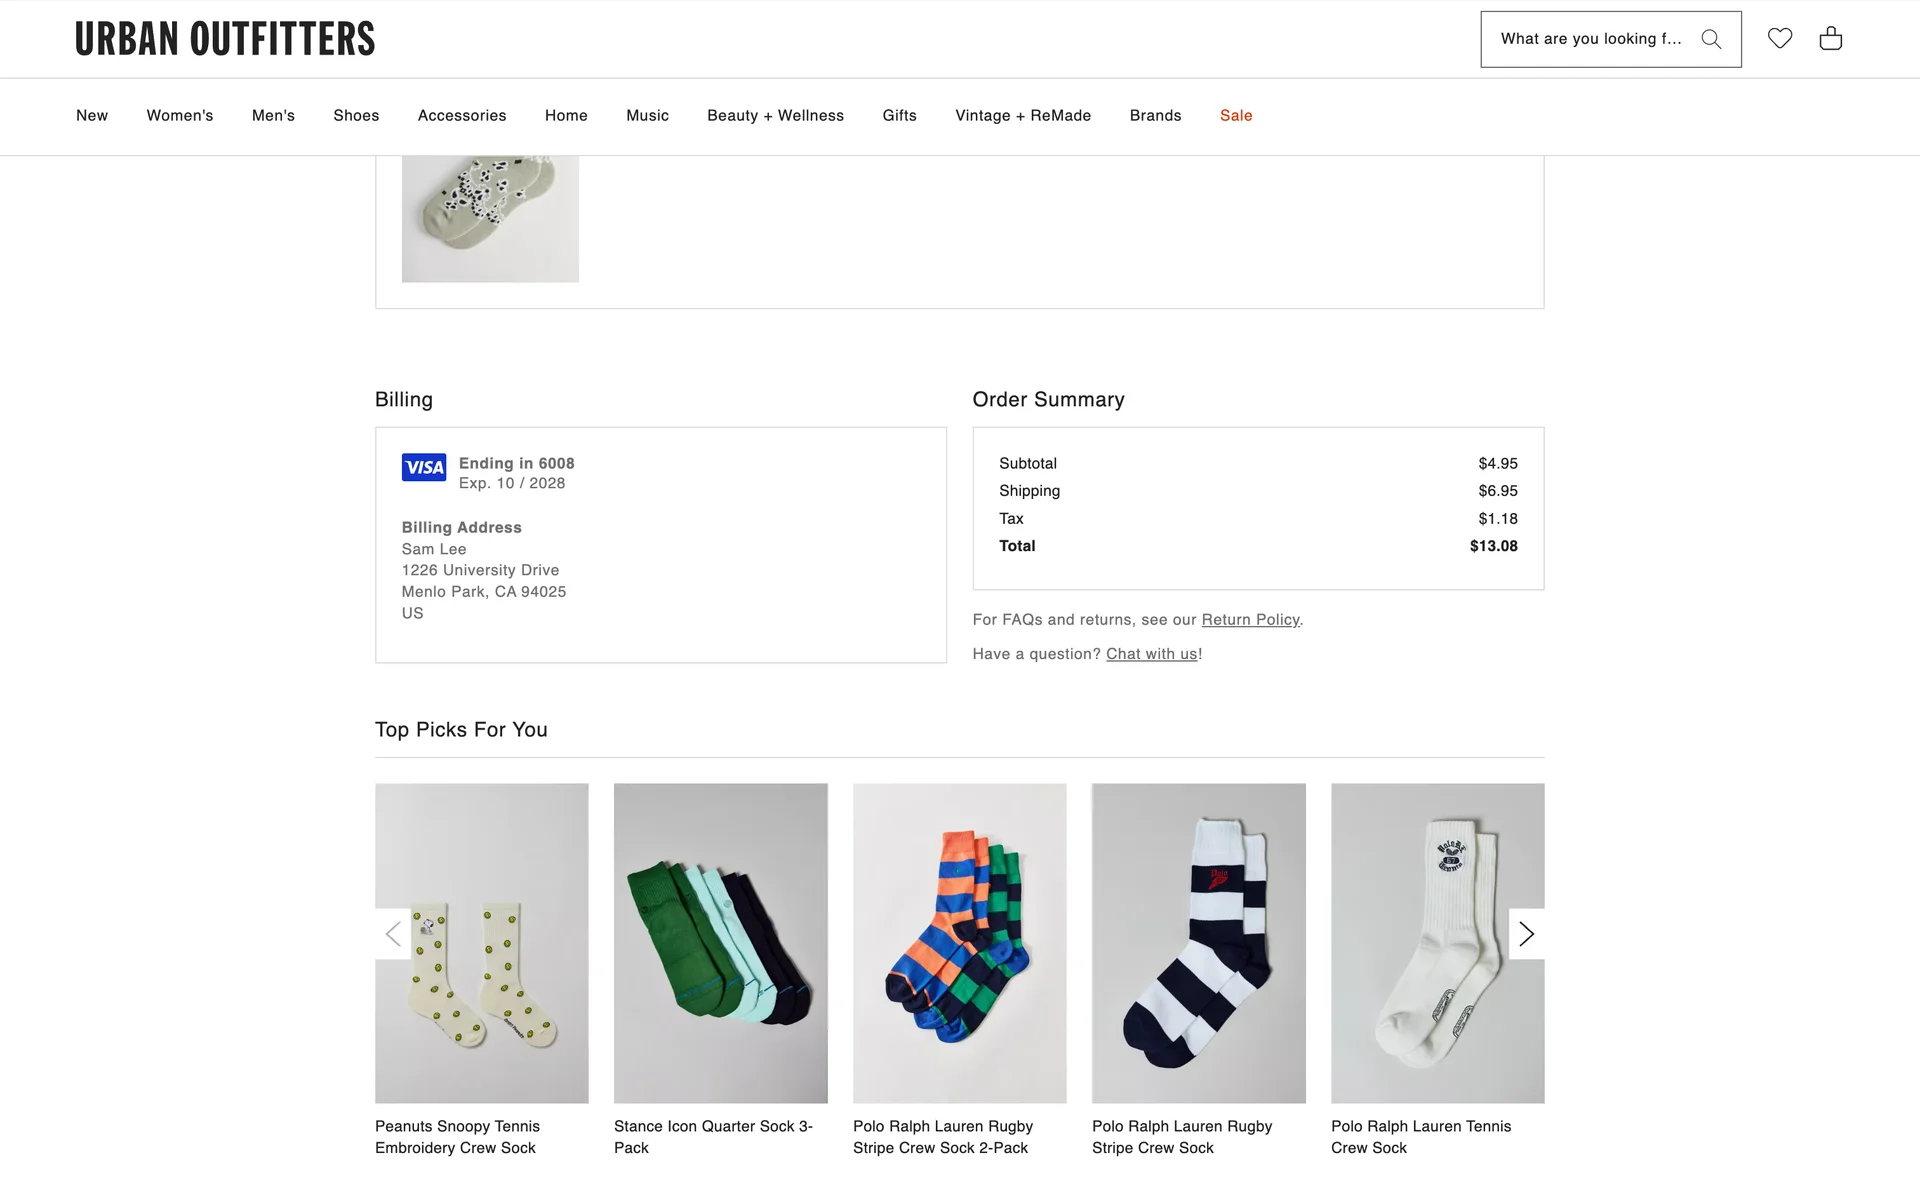Open the Vintage + ReMade section
Screen dimensions: 1920x1200
[x=1022, y=116]
